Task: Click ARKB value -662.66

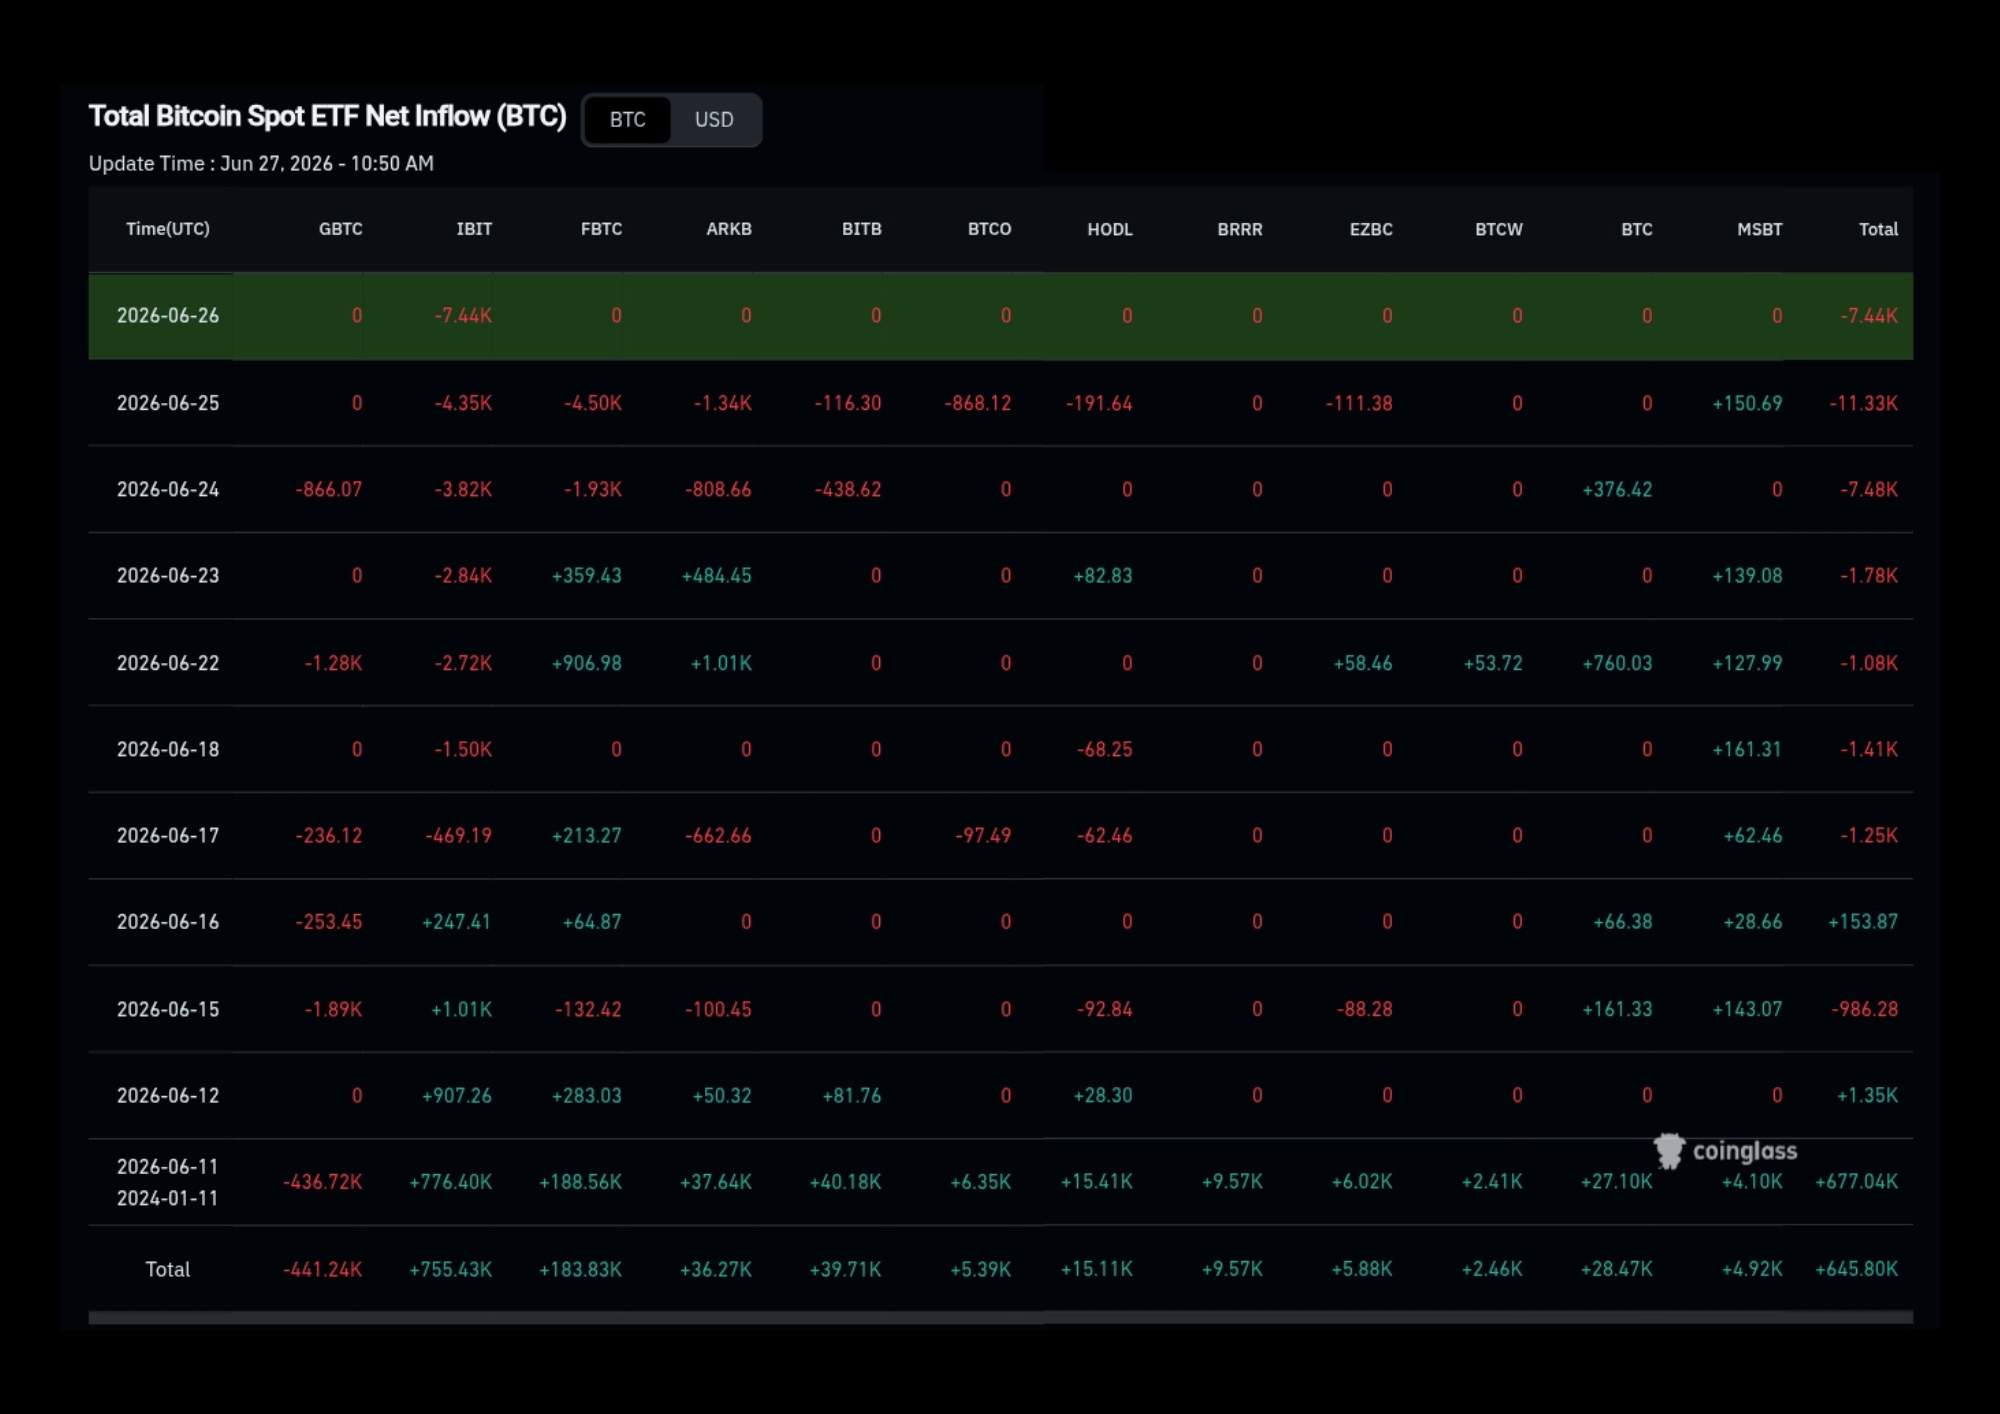Action: coord(718,835)
